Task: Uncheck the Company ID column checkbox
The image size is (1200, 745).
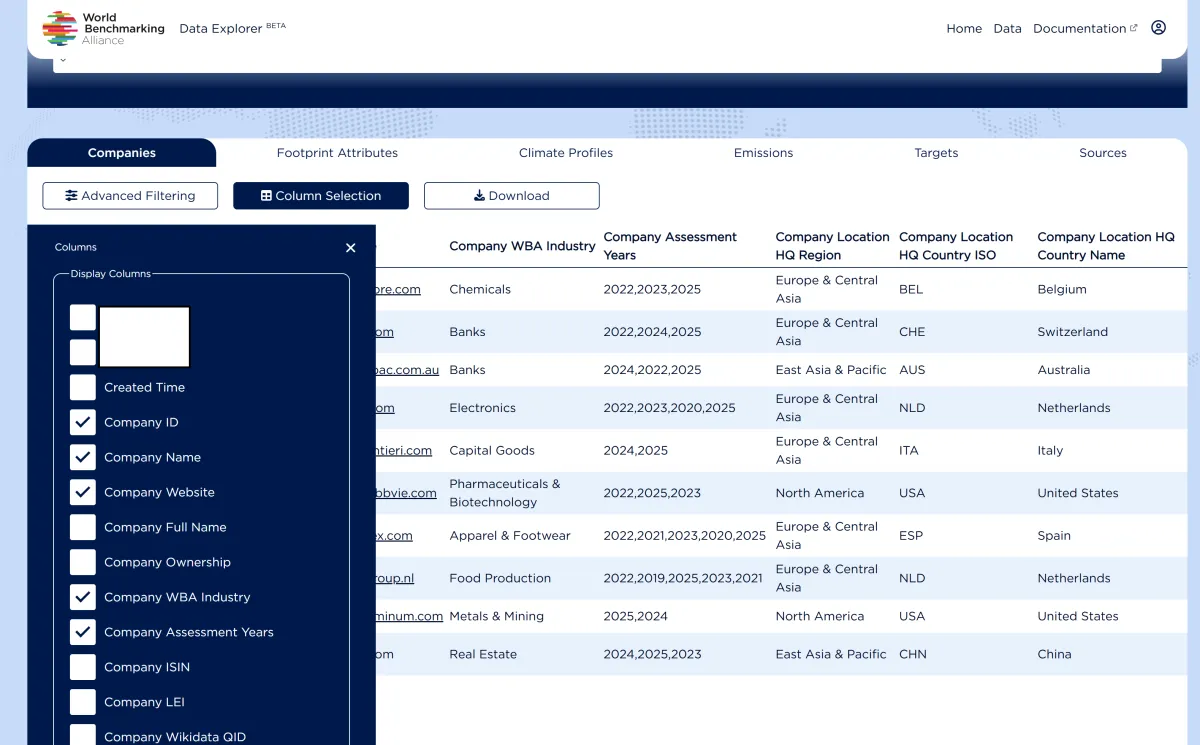Action: pos(83,422)
